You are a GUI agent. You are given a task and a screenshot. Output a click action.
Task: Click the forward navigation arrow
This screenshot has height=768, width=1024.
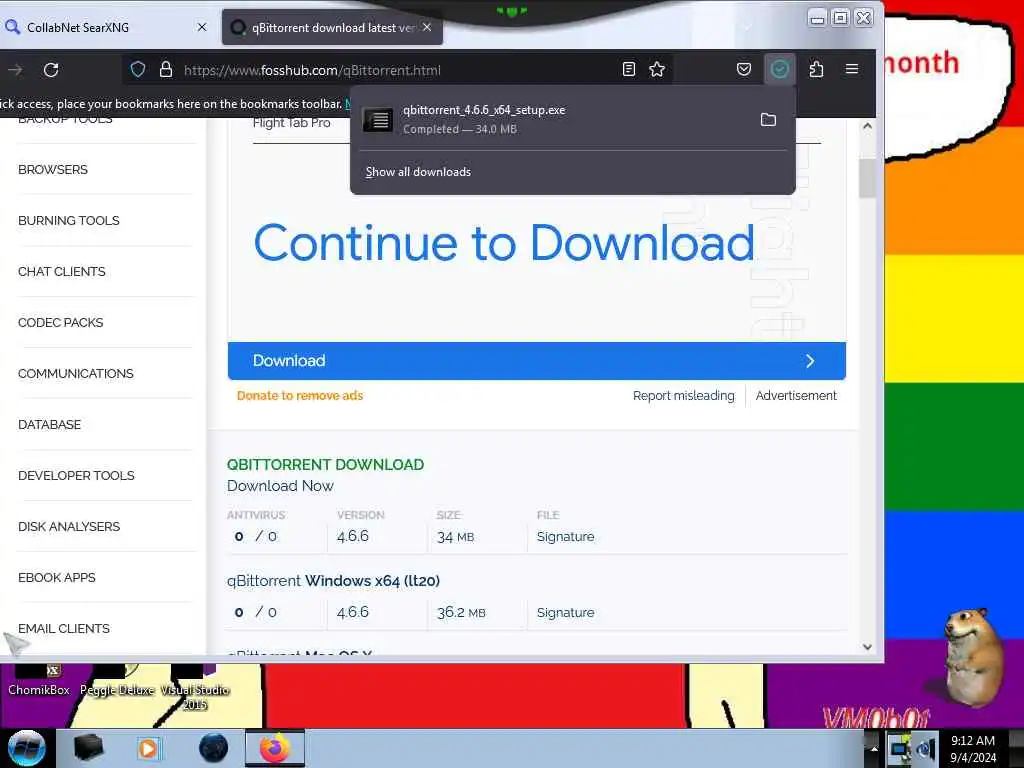[x=15, y=70]
